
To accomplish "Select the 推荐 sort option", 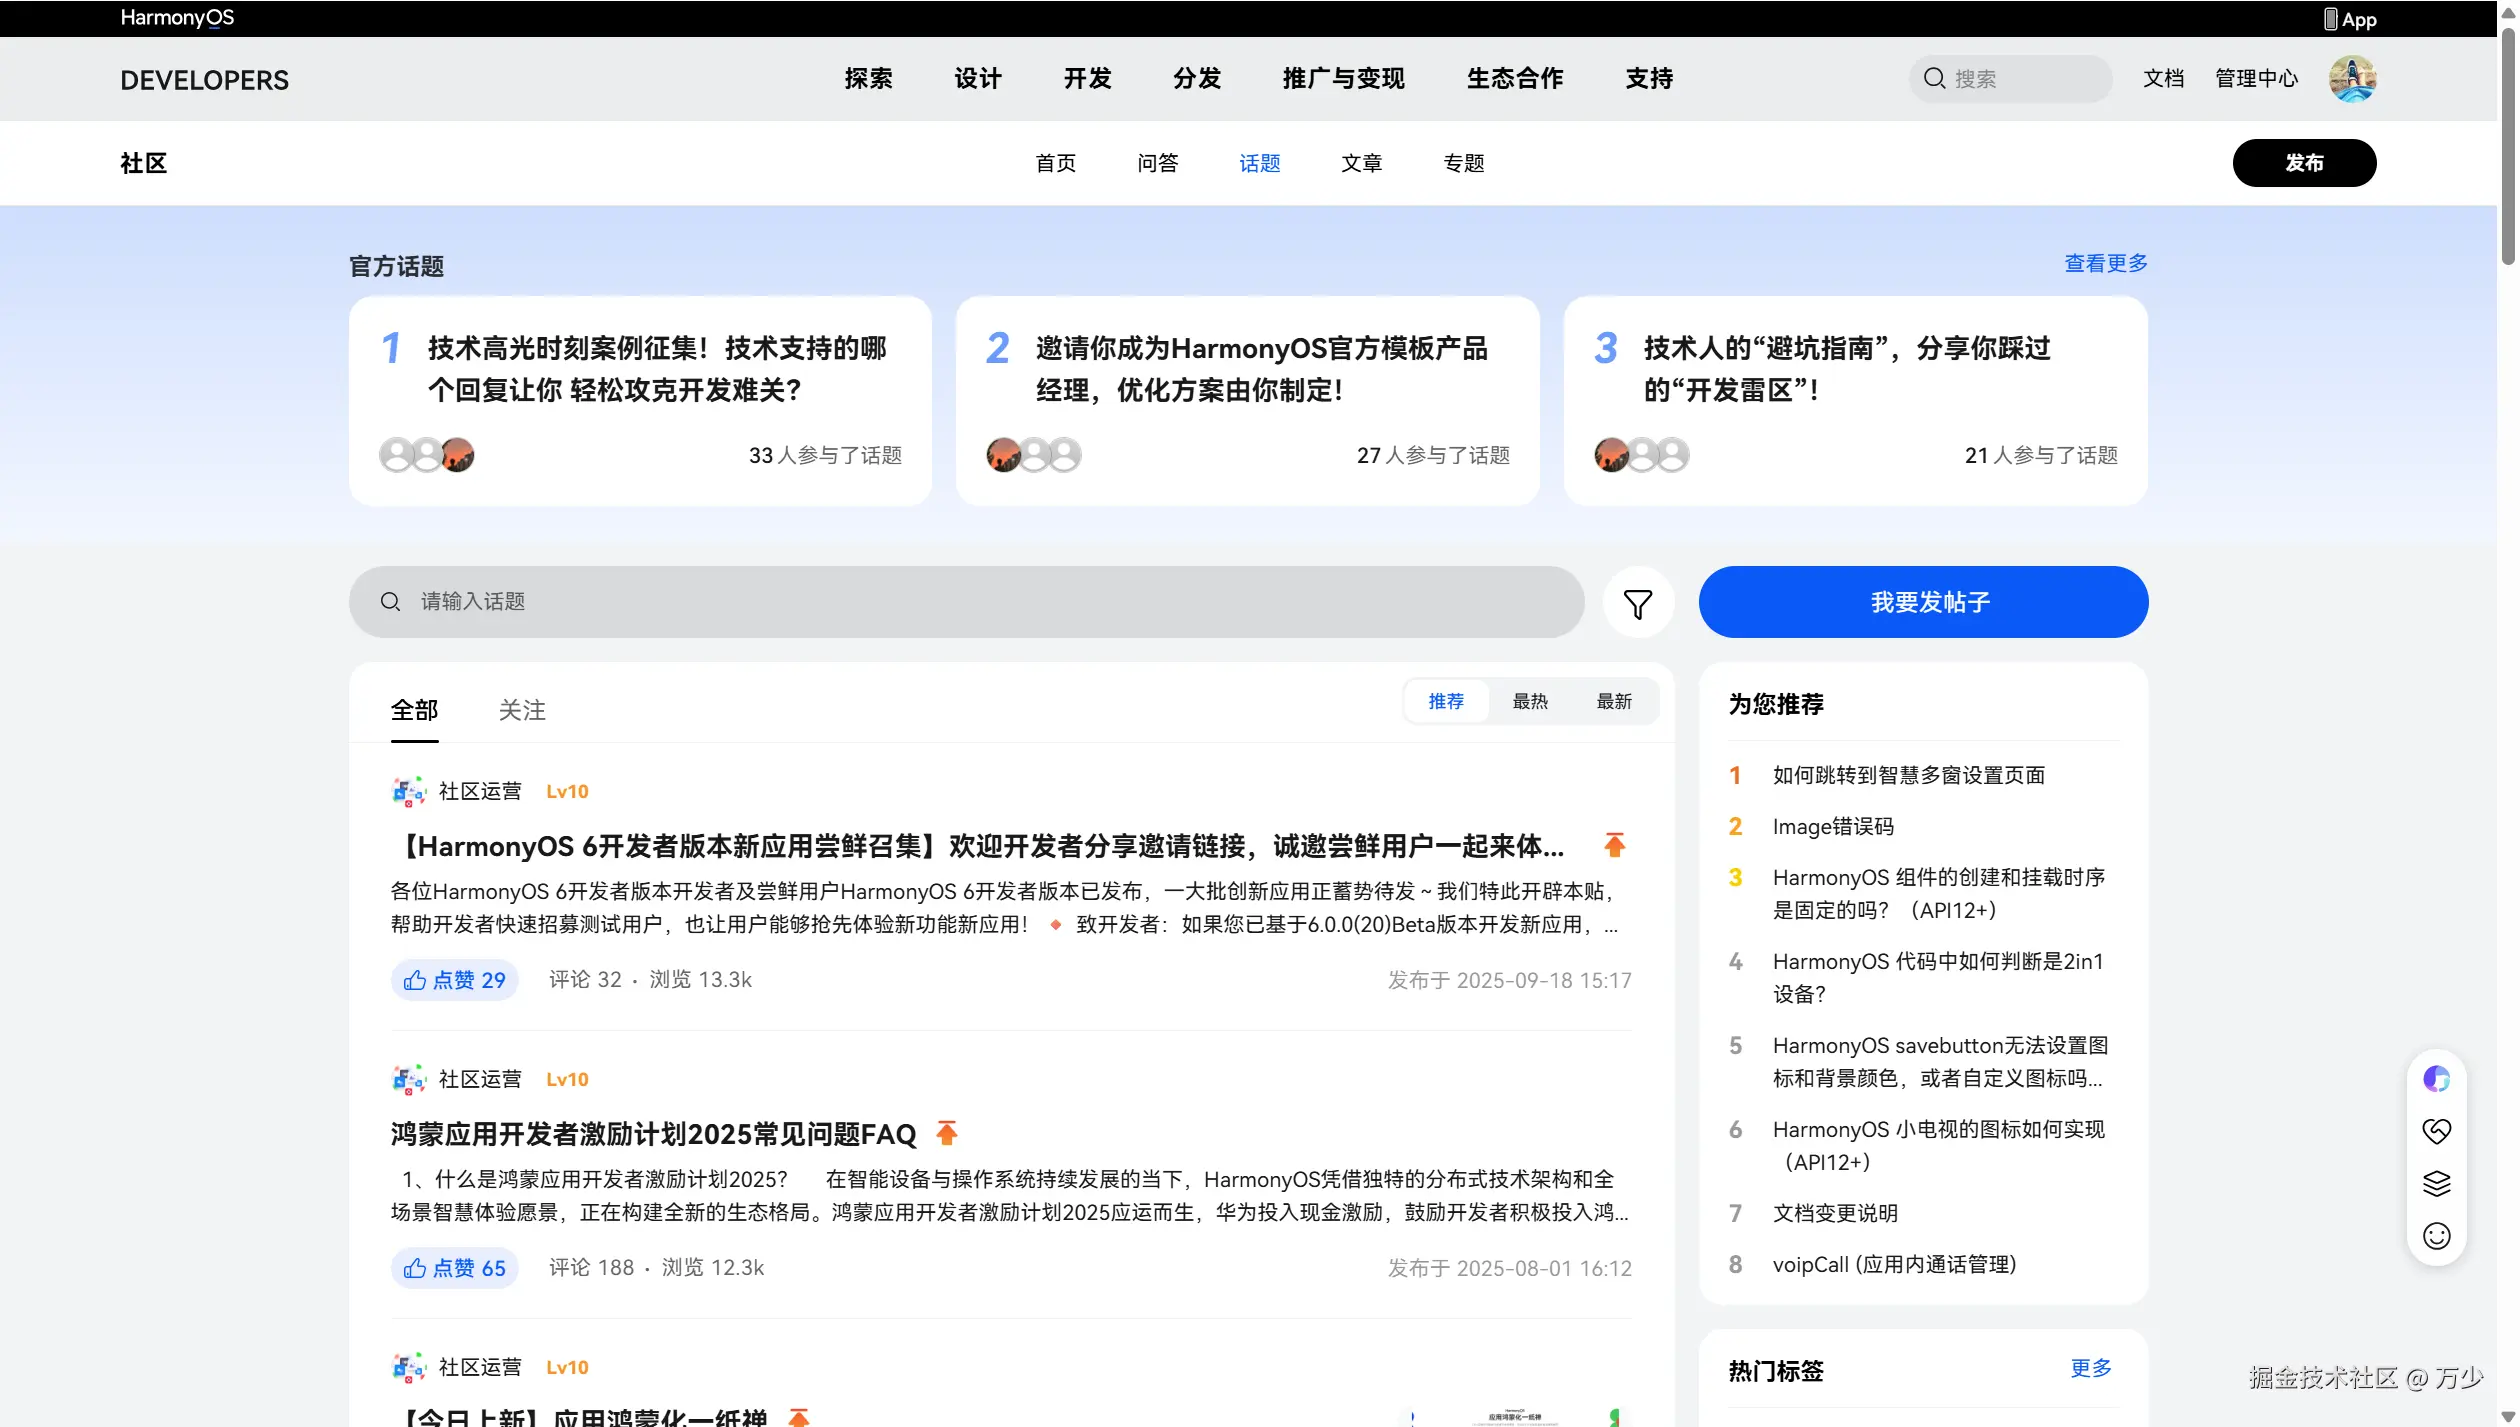I will pyautogui.click(x=1445, y=701).
